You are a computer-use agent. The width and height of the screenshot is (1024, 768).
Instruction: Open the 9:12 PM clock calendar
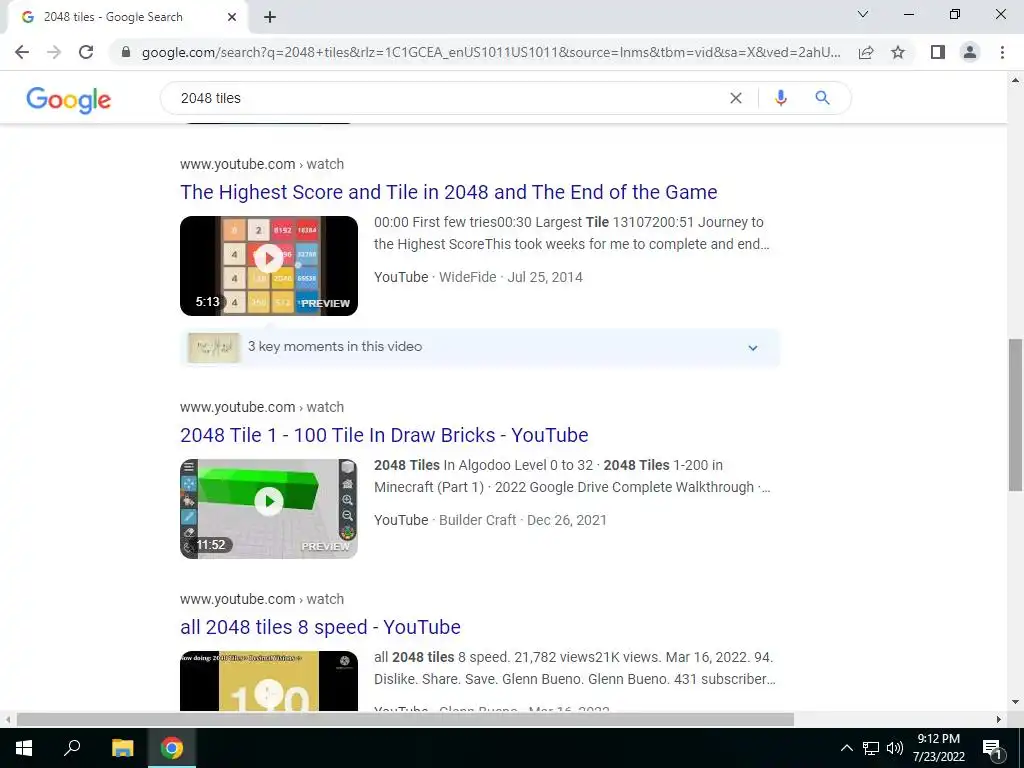(x=938, y=748)
